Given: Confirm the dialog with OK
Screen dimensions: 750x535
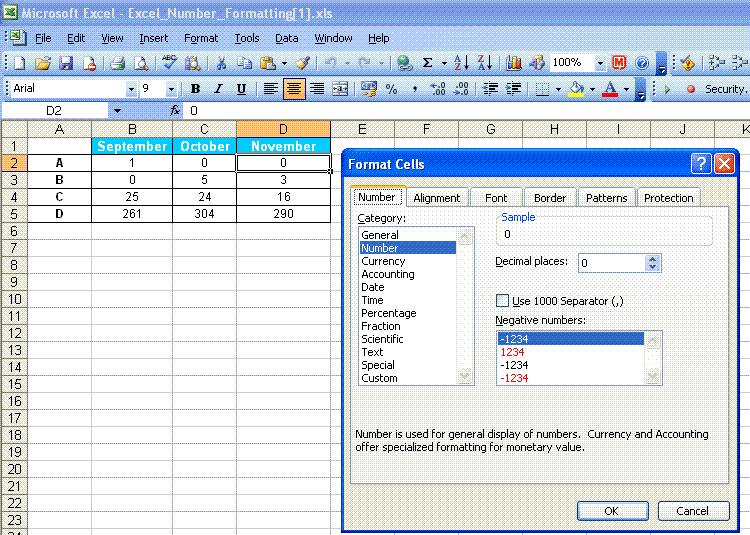Looking at the screenshot, I should pyautogui.click(x=612, y=511).
